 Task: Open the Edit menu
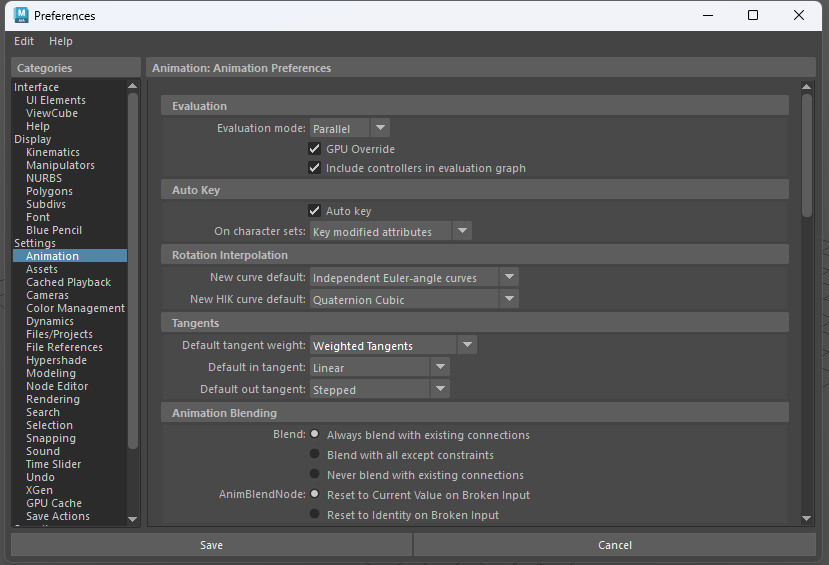24,41
